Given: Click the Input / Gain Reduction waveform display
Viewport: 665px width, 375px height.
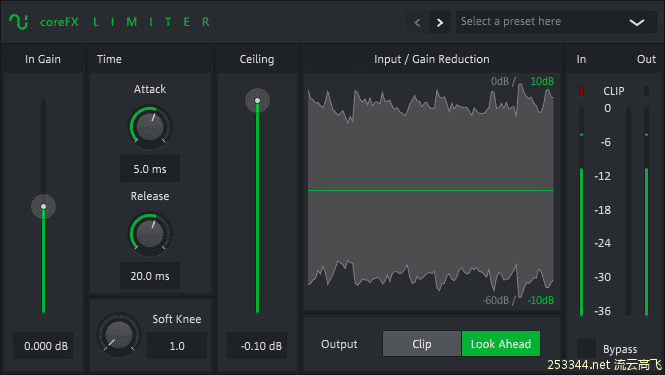Looking at the screenshot, I should (x=431, y=191).
